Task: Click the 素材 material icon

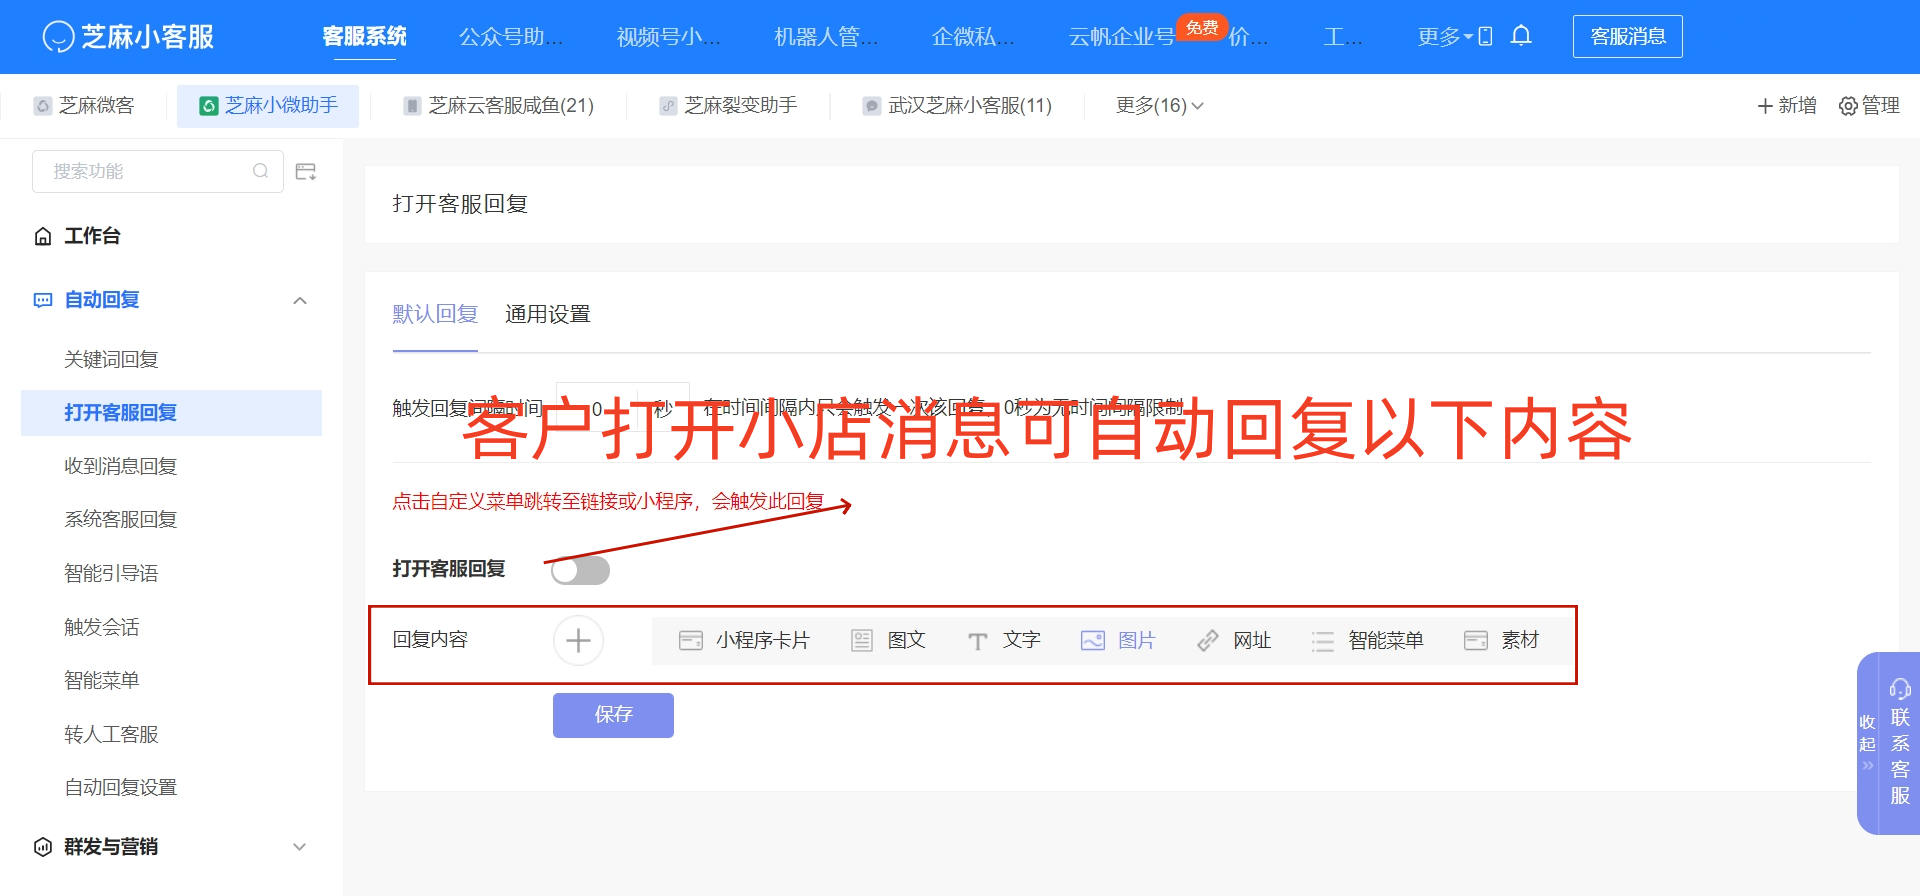Action: (x=1476, y=640)
